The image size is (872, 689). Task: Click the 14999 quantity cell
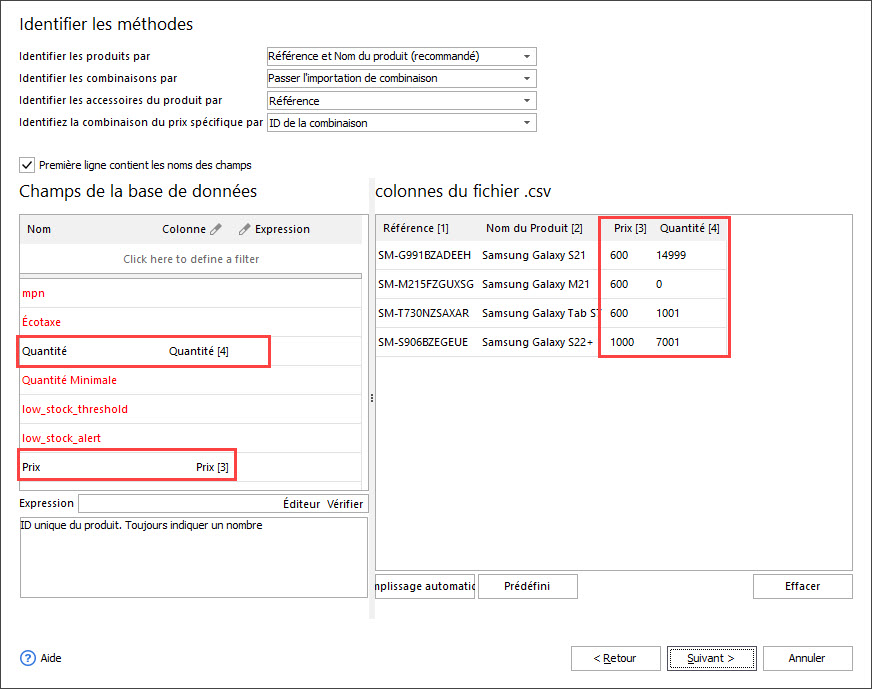671,255
